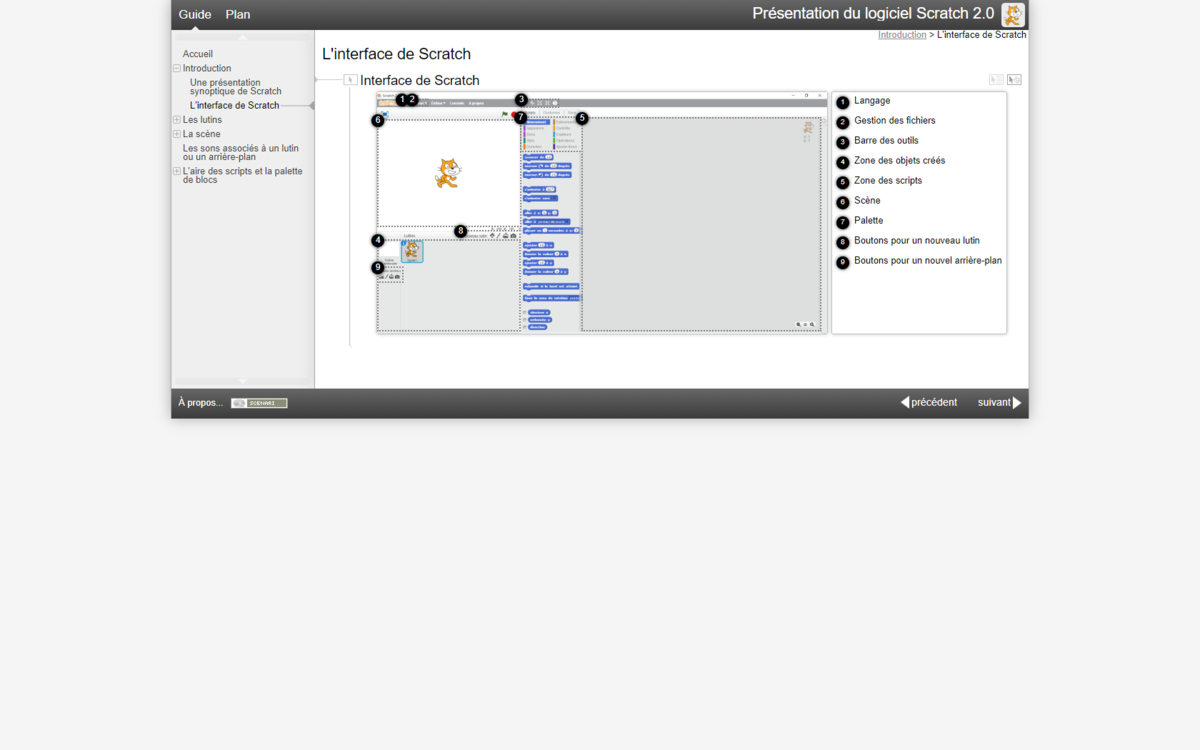Click the Scratch cat logo in the header
This screenshot has height=750, width=1200.
1012,14
